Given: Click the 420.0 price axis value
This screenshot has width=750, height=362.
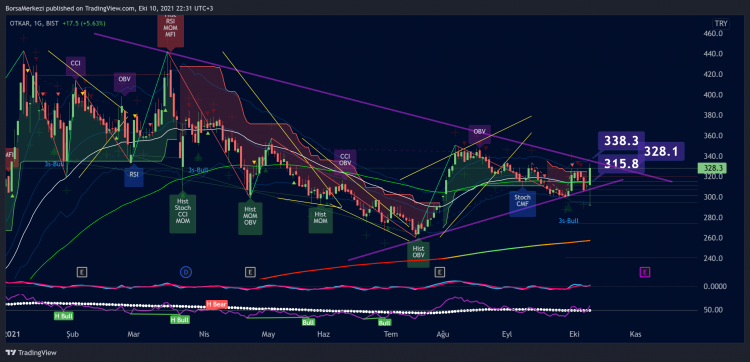Looking at the screenshot, I should [x=712, y=75].
